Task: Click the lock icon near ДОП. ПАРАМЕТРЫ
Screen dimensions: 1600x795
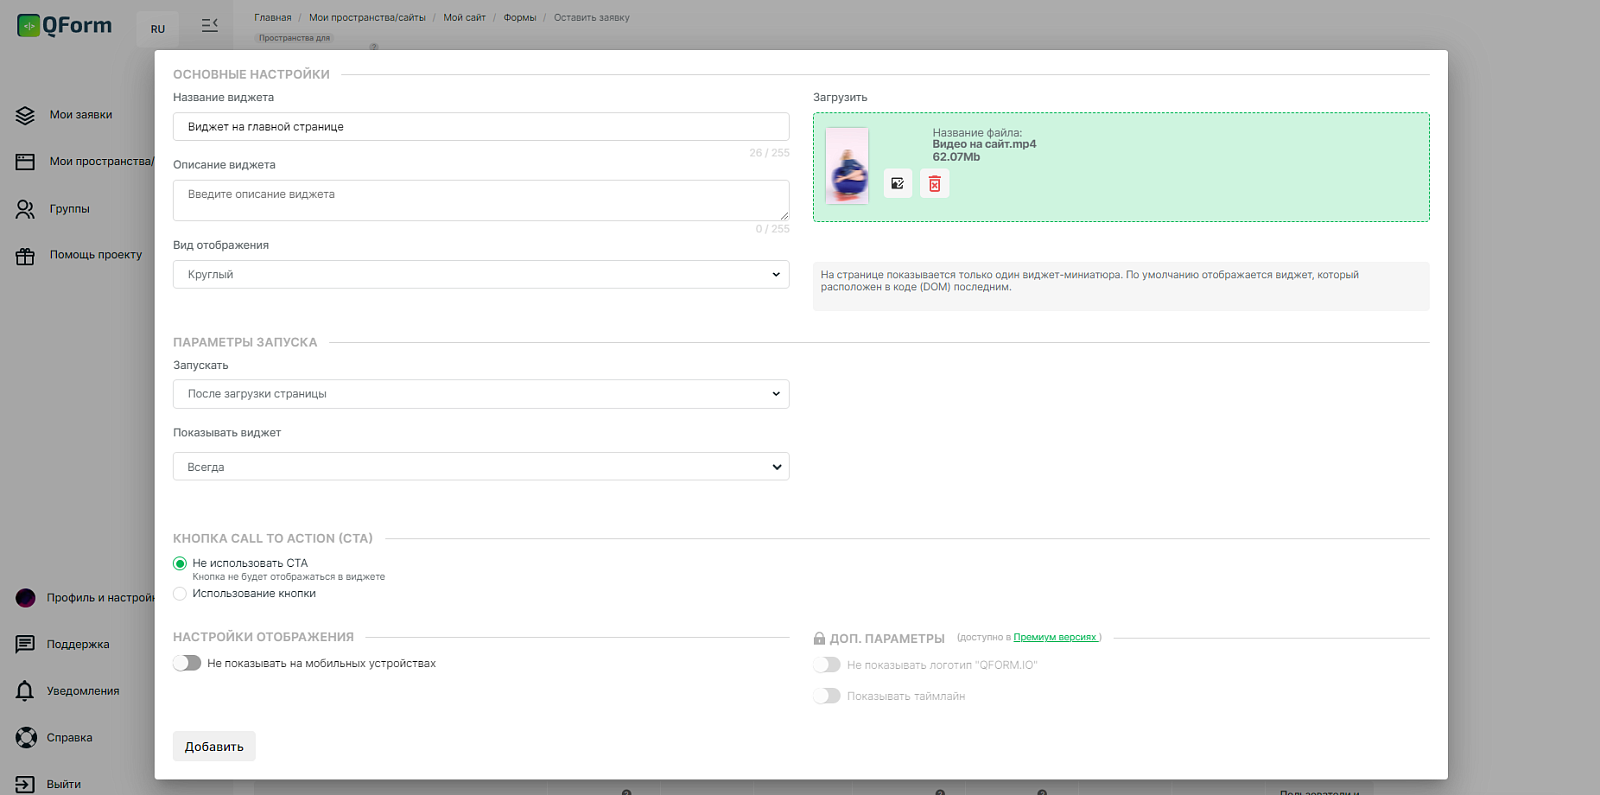Action: [x=819, y=638]
